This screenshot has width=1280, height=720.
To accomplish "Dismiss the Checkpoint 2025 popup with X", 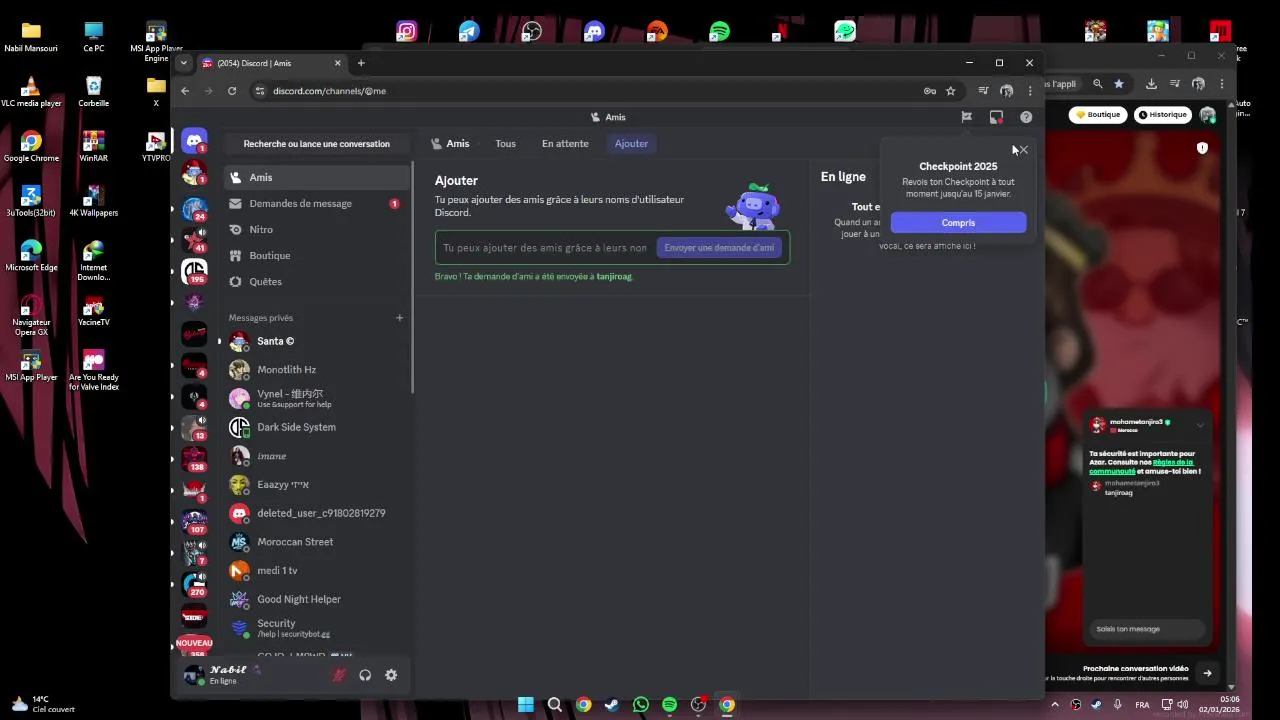I will coord(1023,150).
